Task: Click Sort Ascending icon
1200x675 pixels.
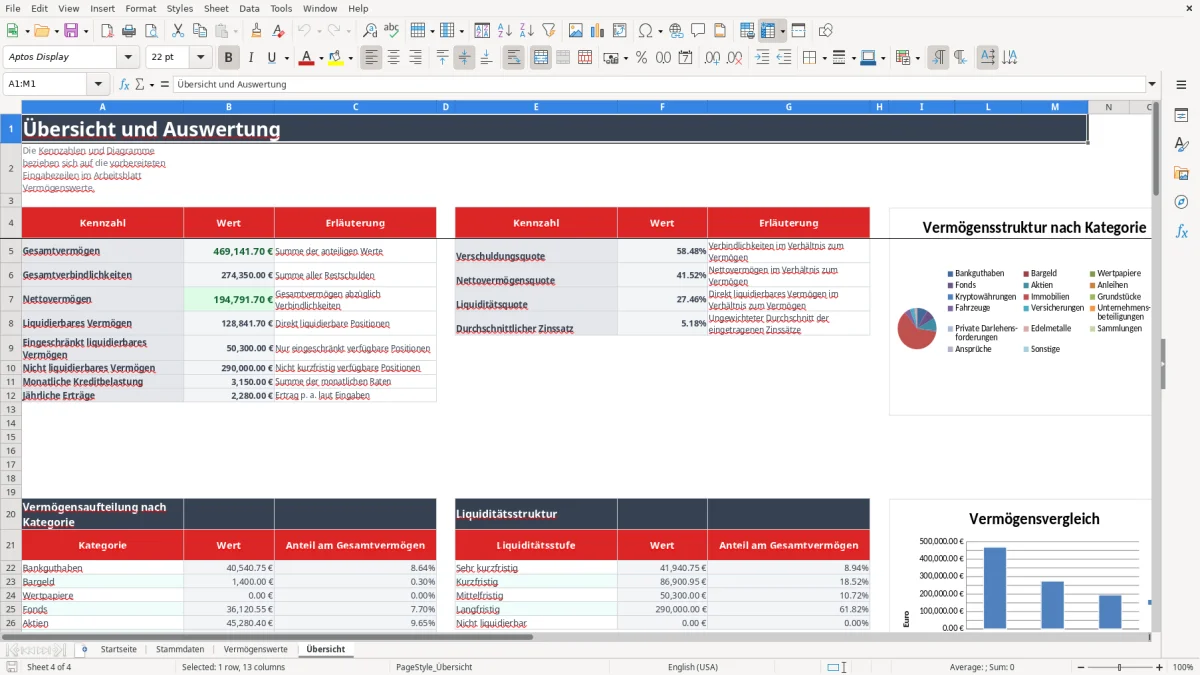Action: (504, 31)
